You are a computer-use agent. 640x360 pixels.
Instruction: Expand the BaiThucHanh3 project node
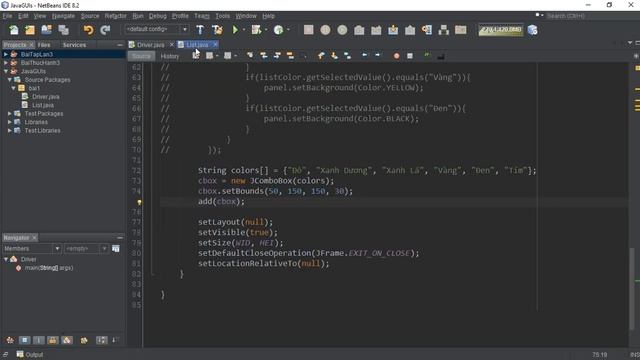click(x=6, y=63)
